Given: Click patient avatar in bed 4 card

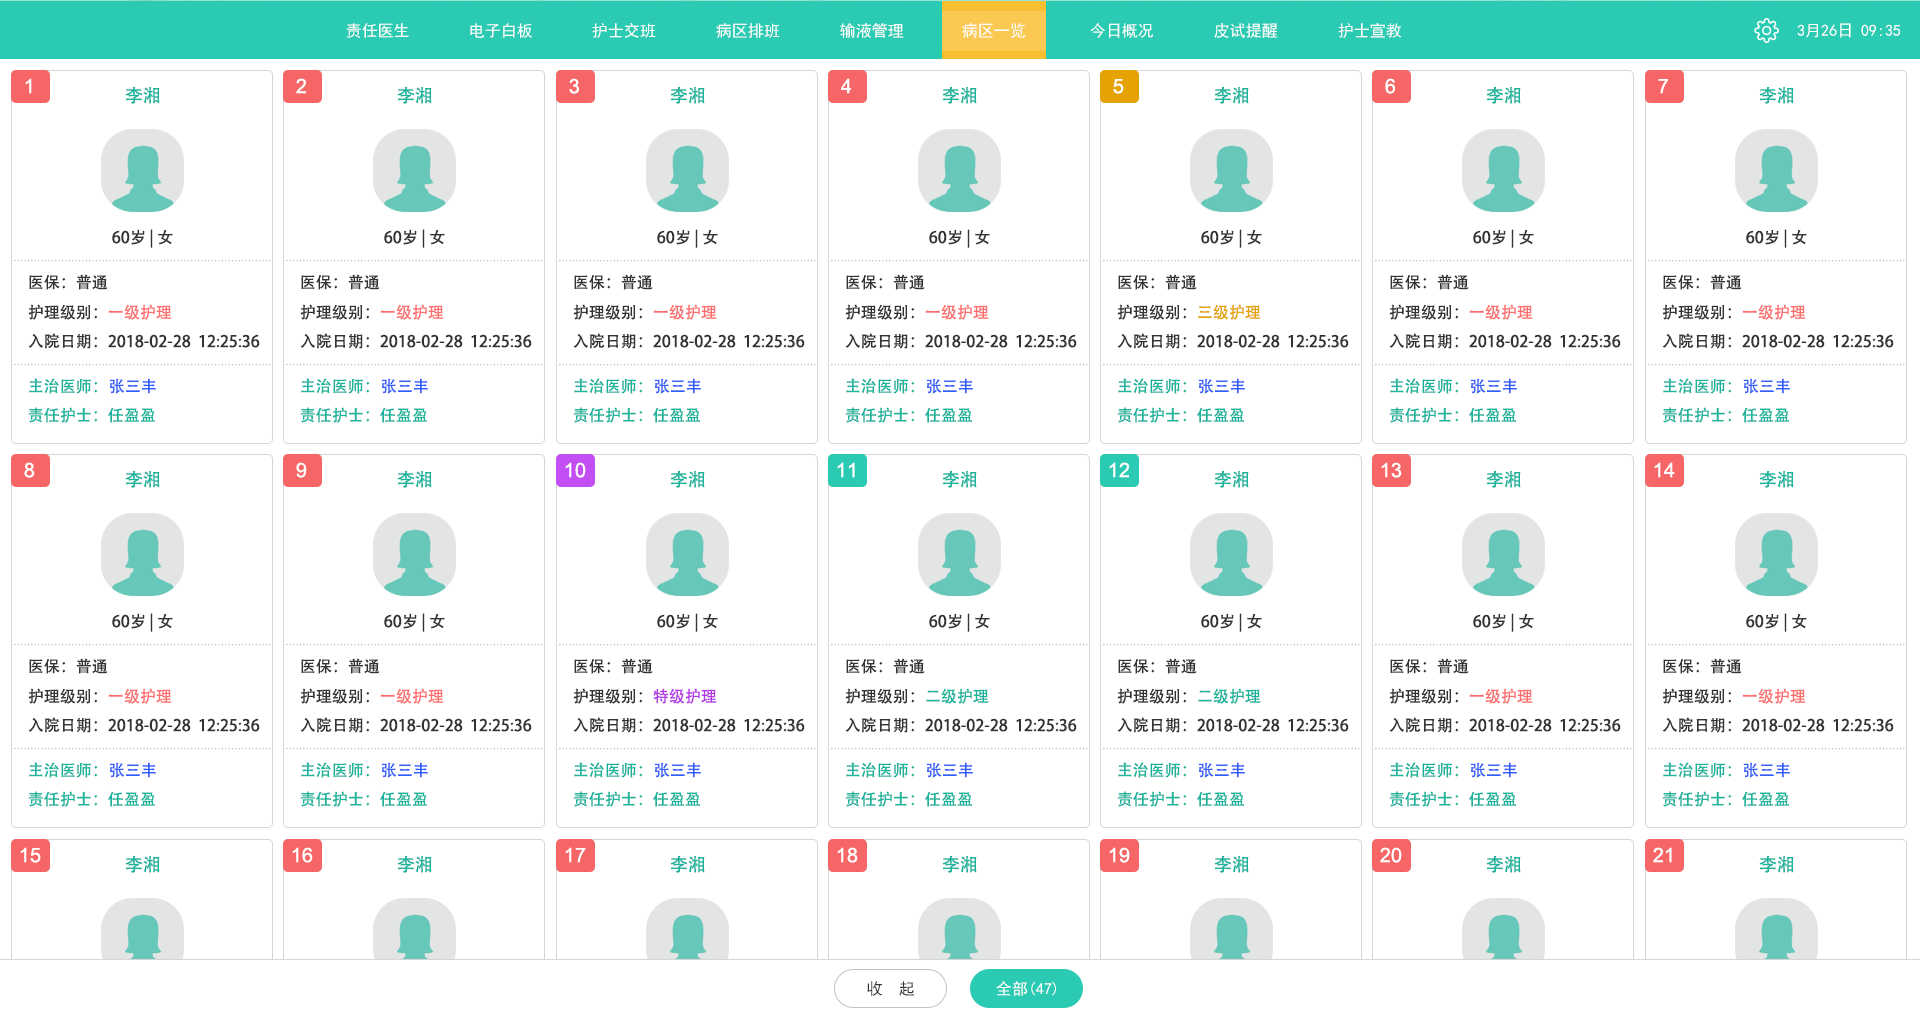Looking at the screenshot, I should tap(959, 170).
